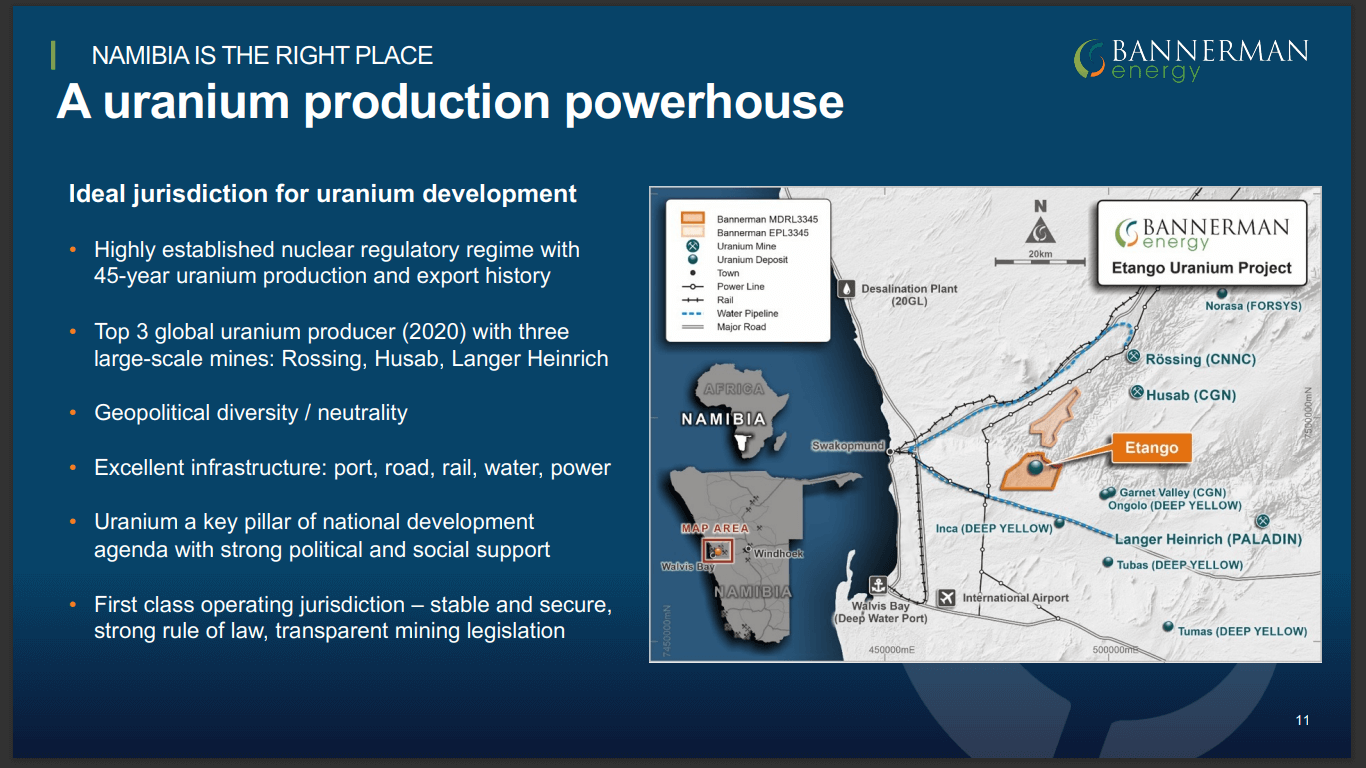Click the Tubas (DEEP YELLOW) deposit marker

1107,563
